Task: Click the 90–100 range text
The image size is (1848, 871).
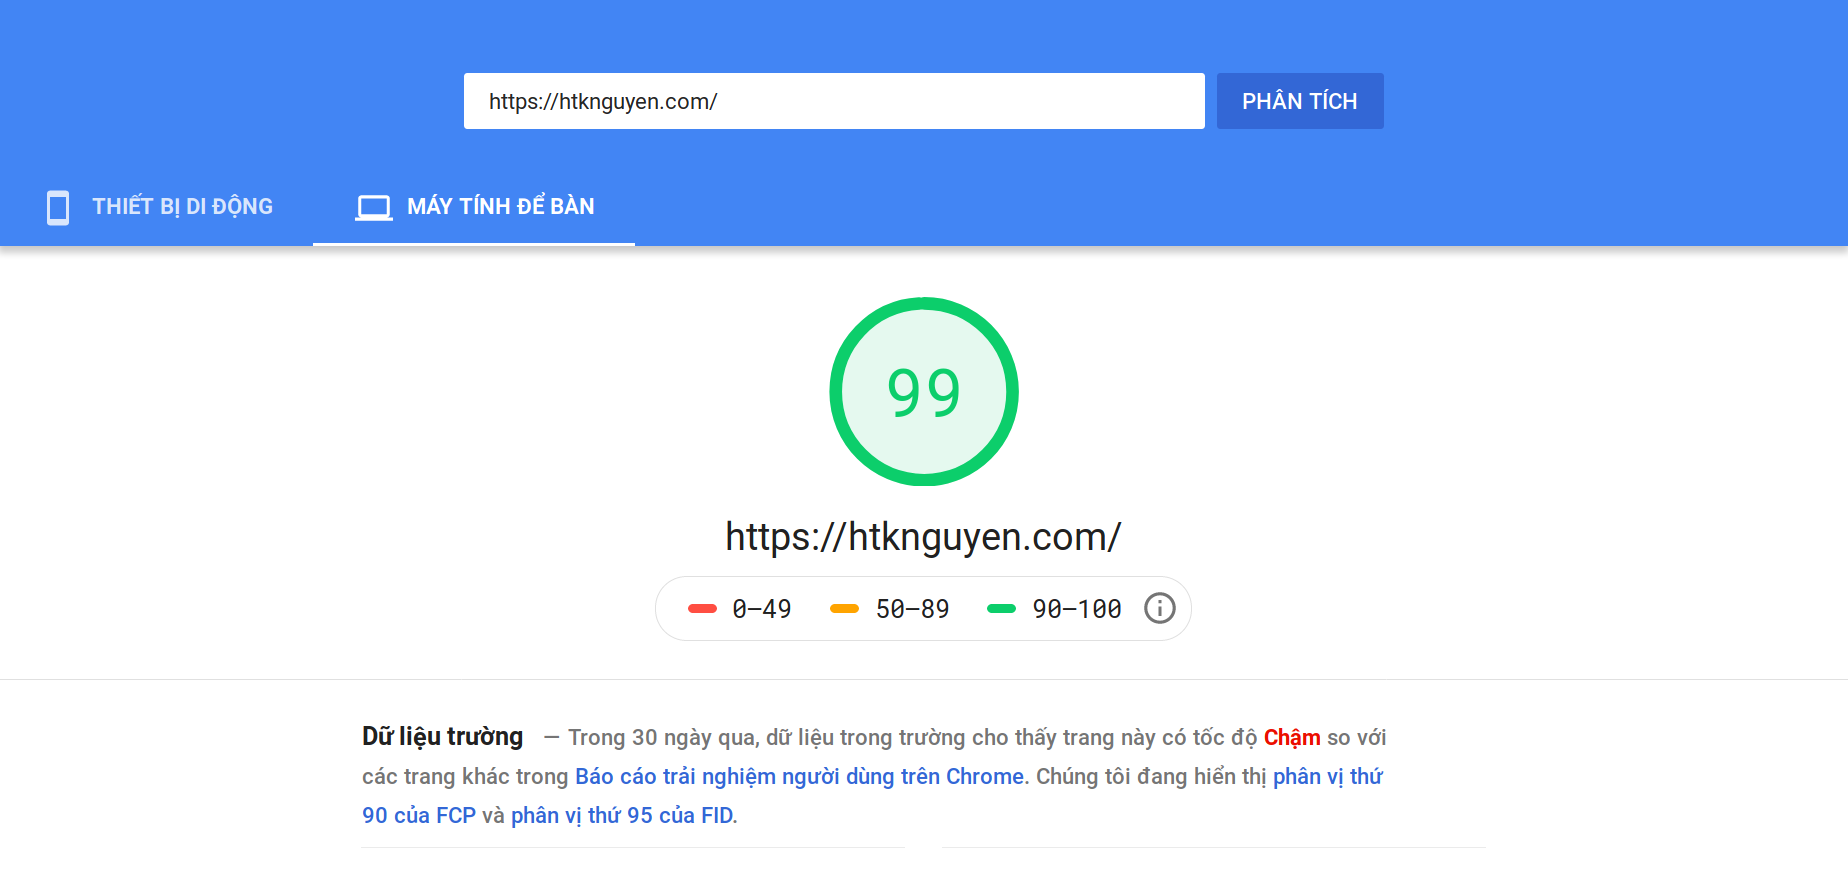Action: pyautogui.click(x=1077, y=609)
